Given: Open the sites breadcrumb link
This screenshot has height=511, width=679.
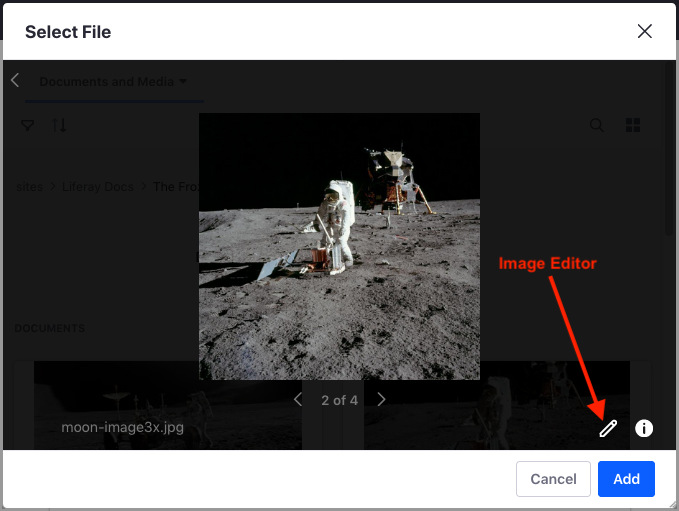Looking at the screenshot, I should (x=29, y=187).
